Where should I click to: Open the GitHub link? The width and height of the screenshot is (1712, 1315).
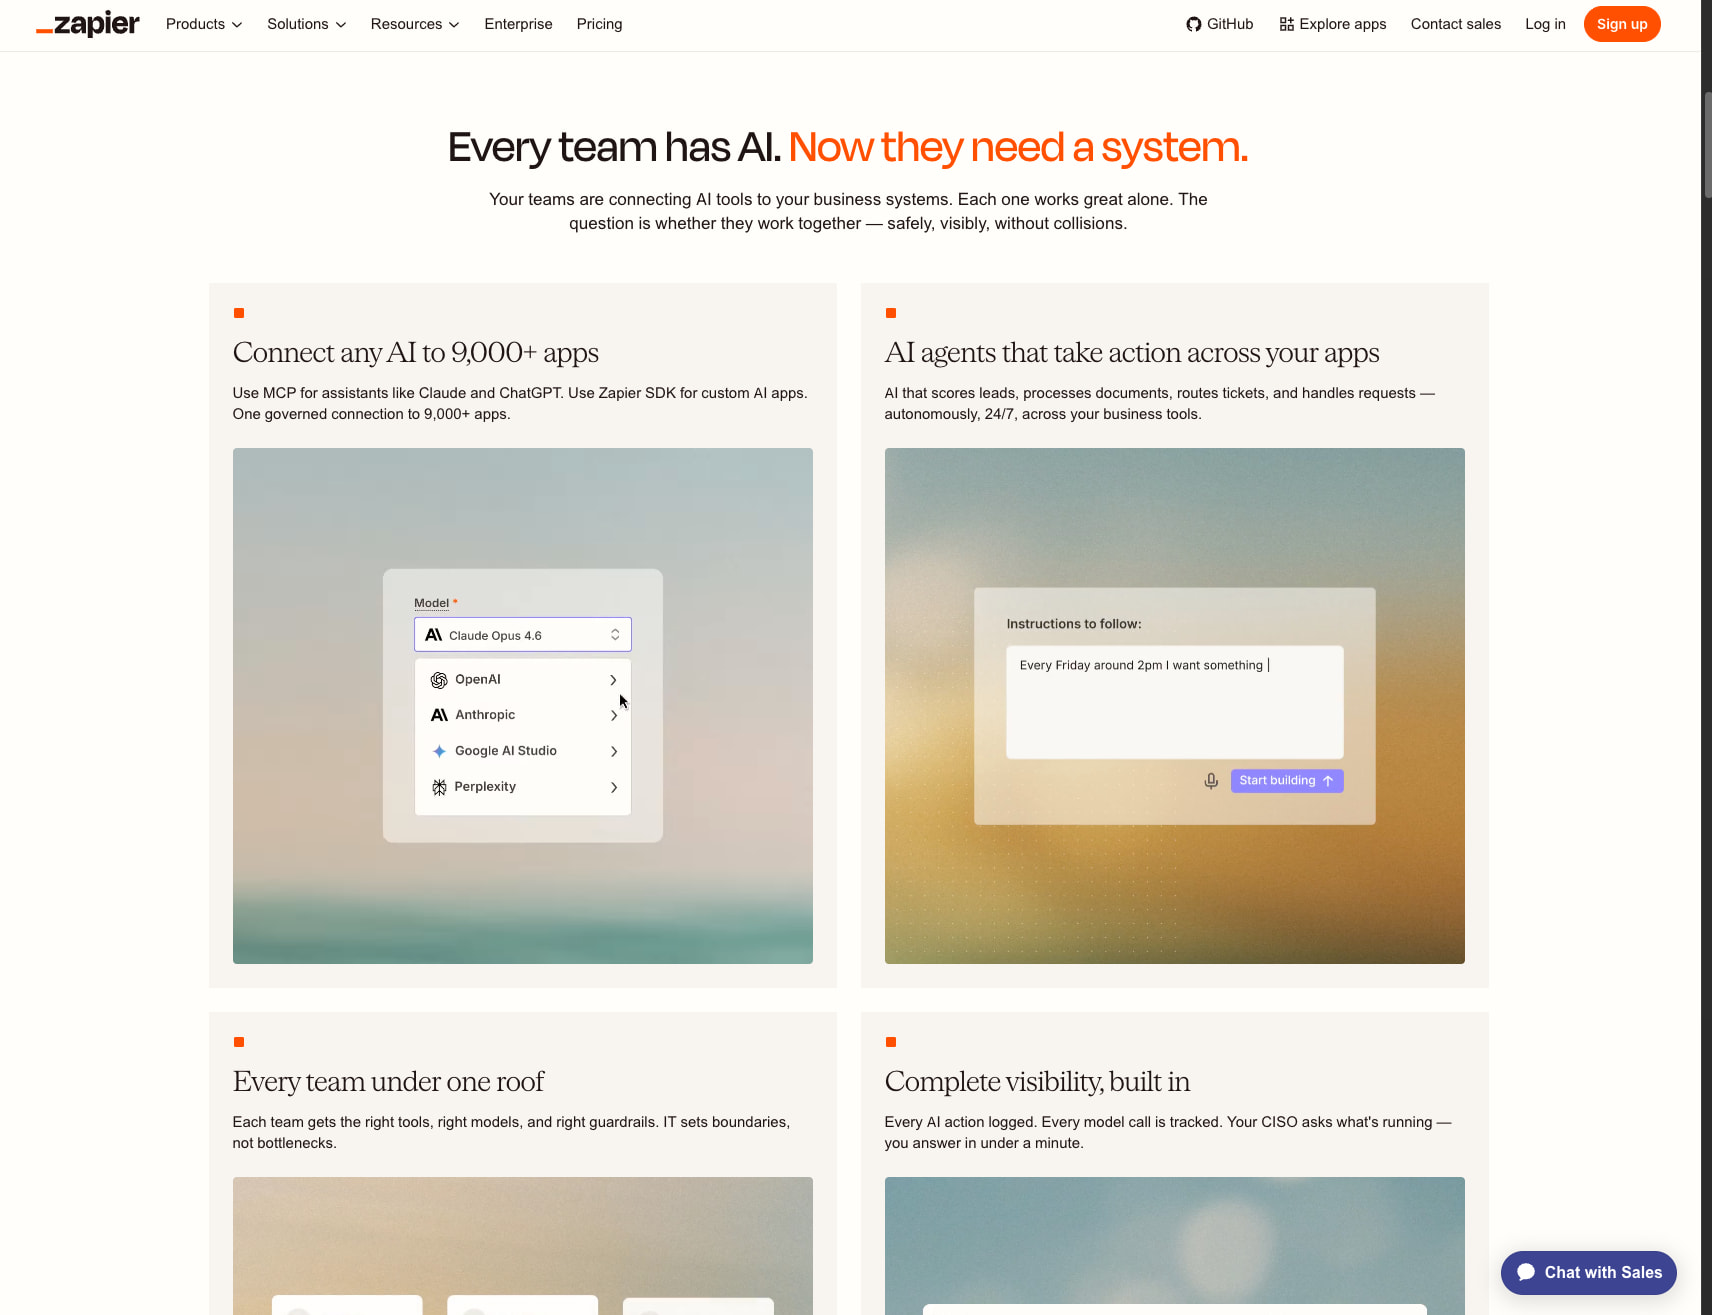coord(1219,24)
